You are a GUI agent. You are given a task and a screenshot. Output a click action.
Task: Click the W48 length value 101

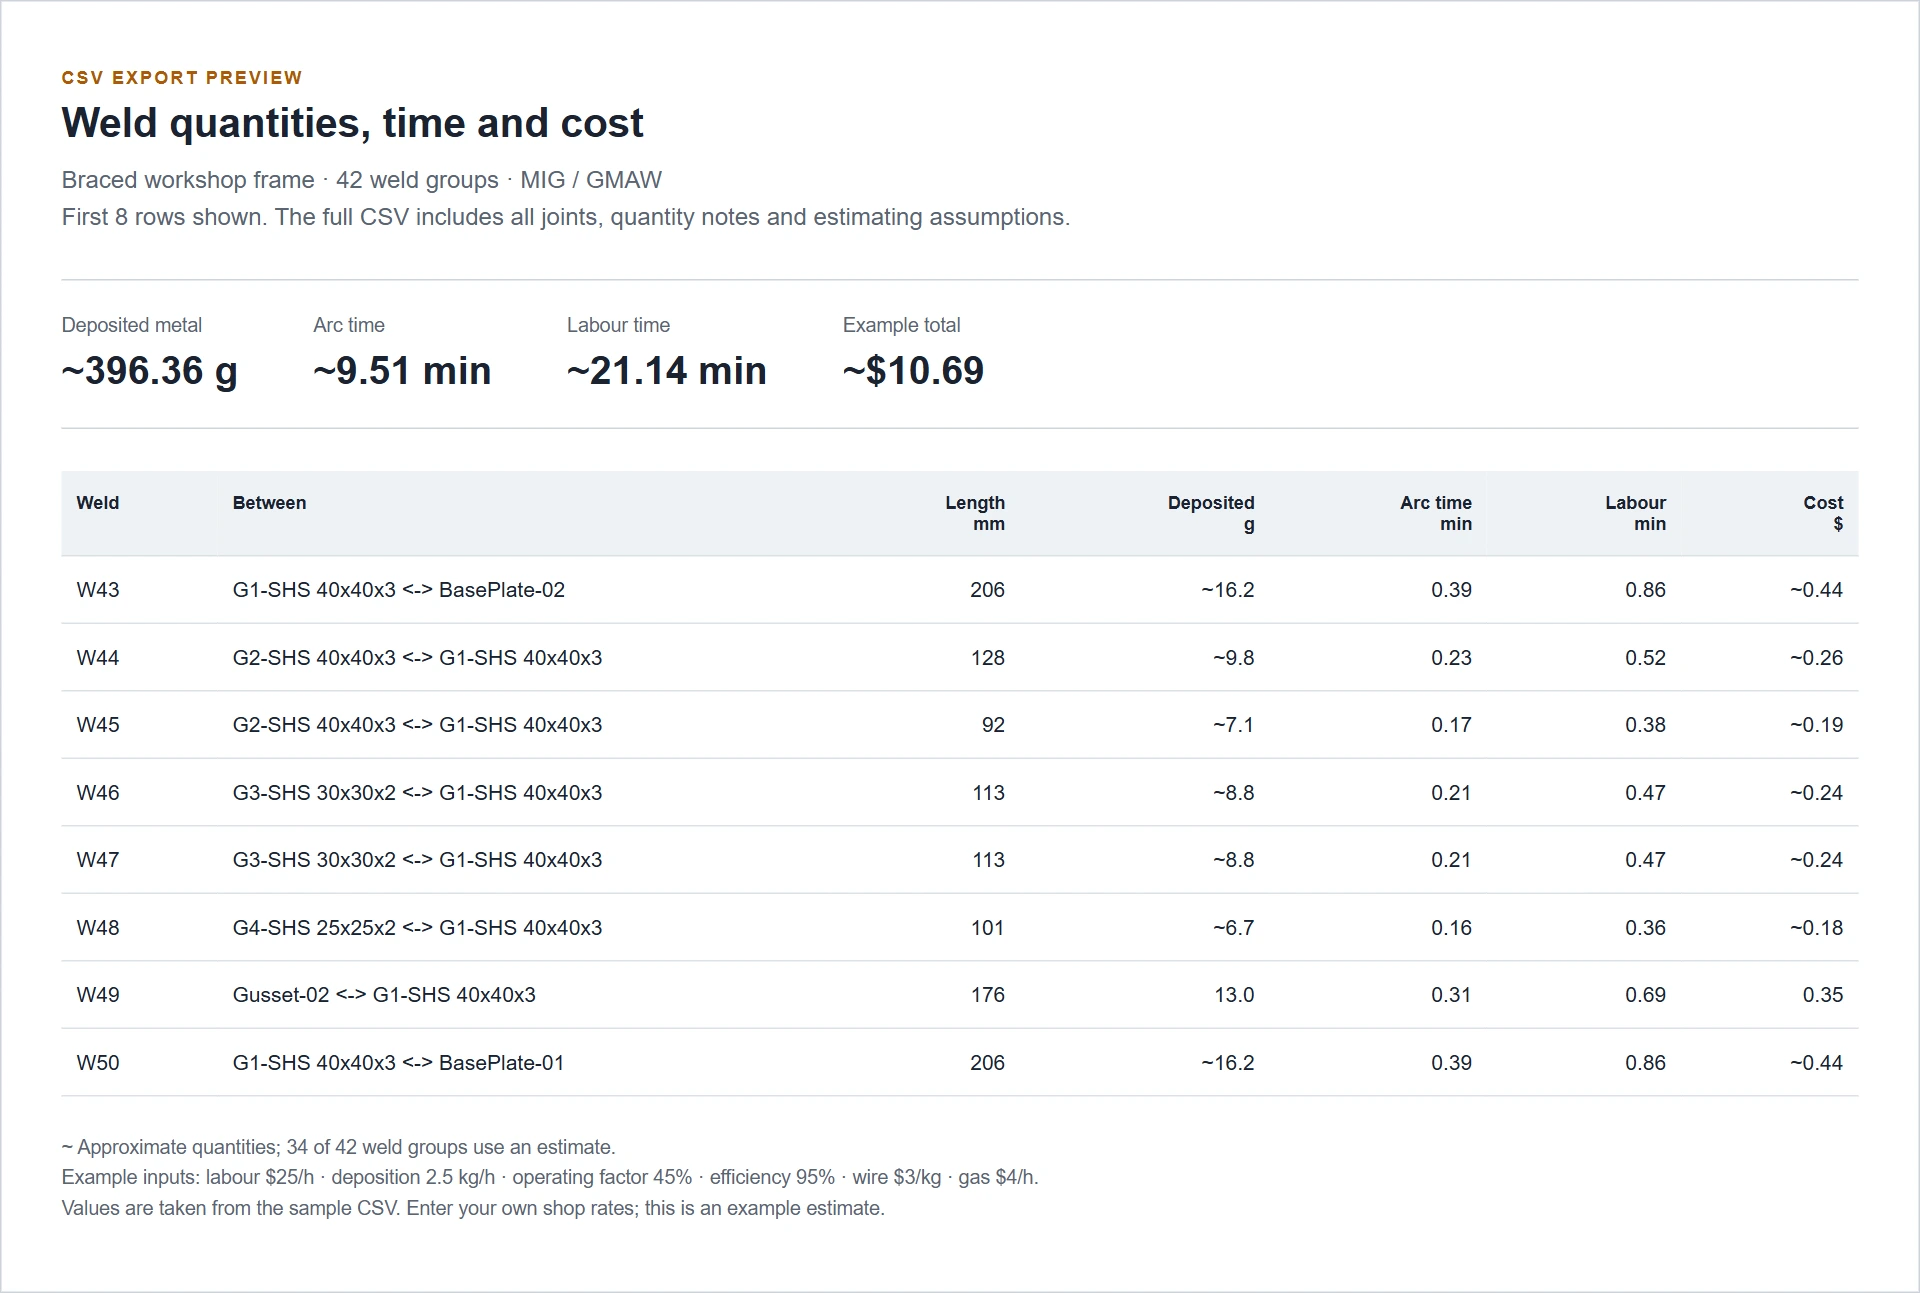pos(988,928)
